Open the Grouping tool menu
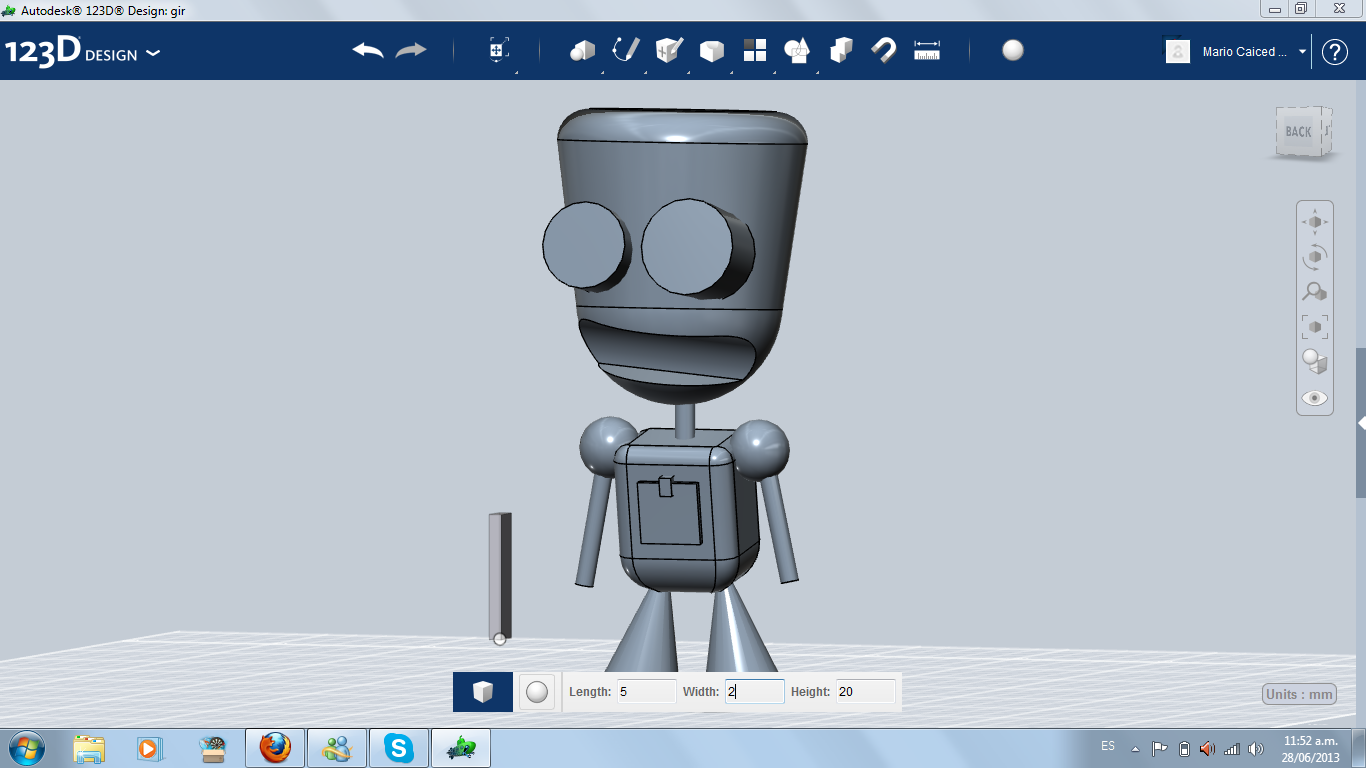The image size is (1366, 768). pyautogui.click(x=797, y=50)
